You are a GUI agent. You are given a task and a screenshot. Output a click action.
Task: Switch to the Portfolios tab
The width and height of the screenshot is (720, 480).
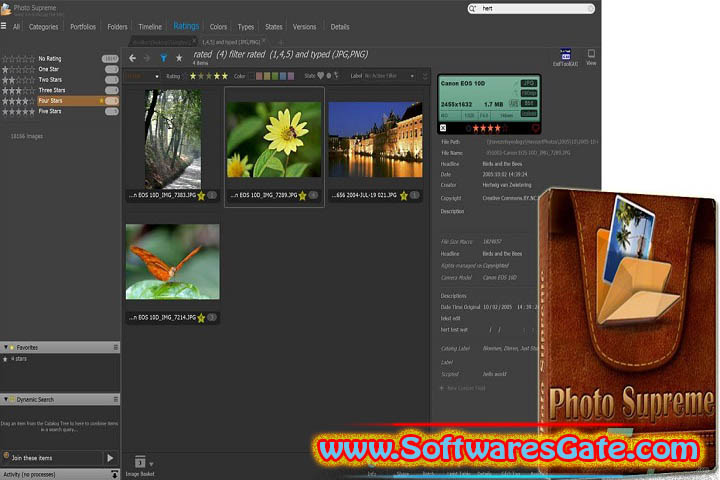point(83,27)
